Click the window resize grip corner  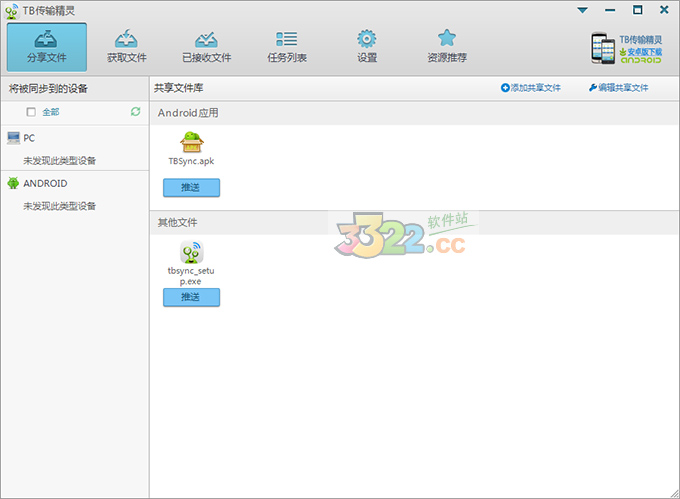674,493
